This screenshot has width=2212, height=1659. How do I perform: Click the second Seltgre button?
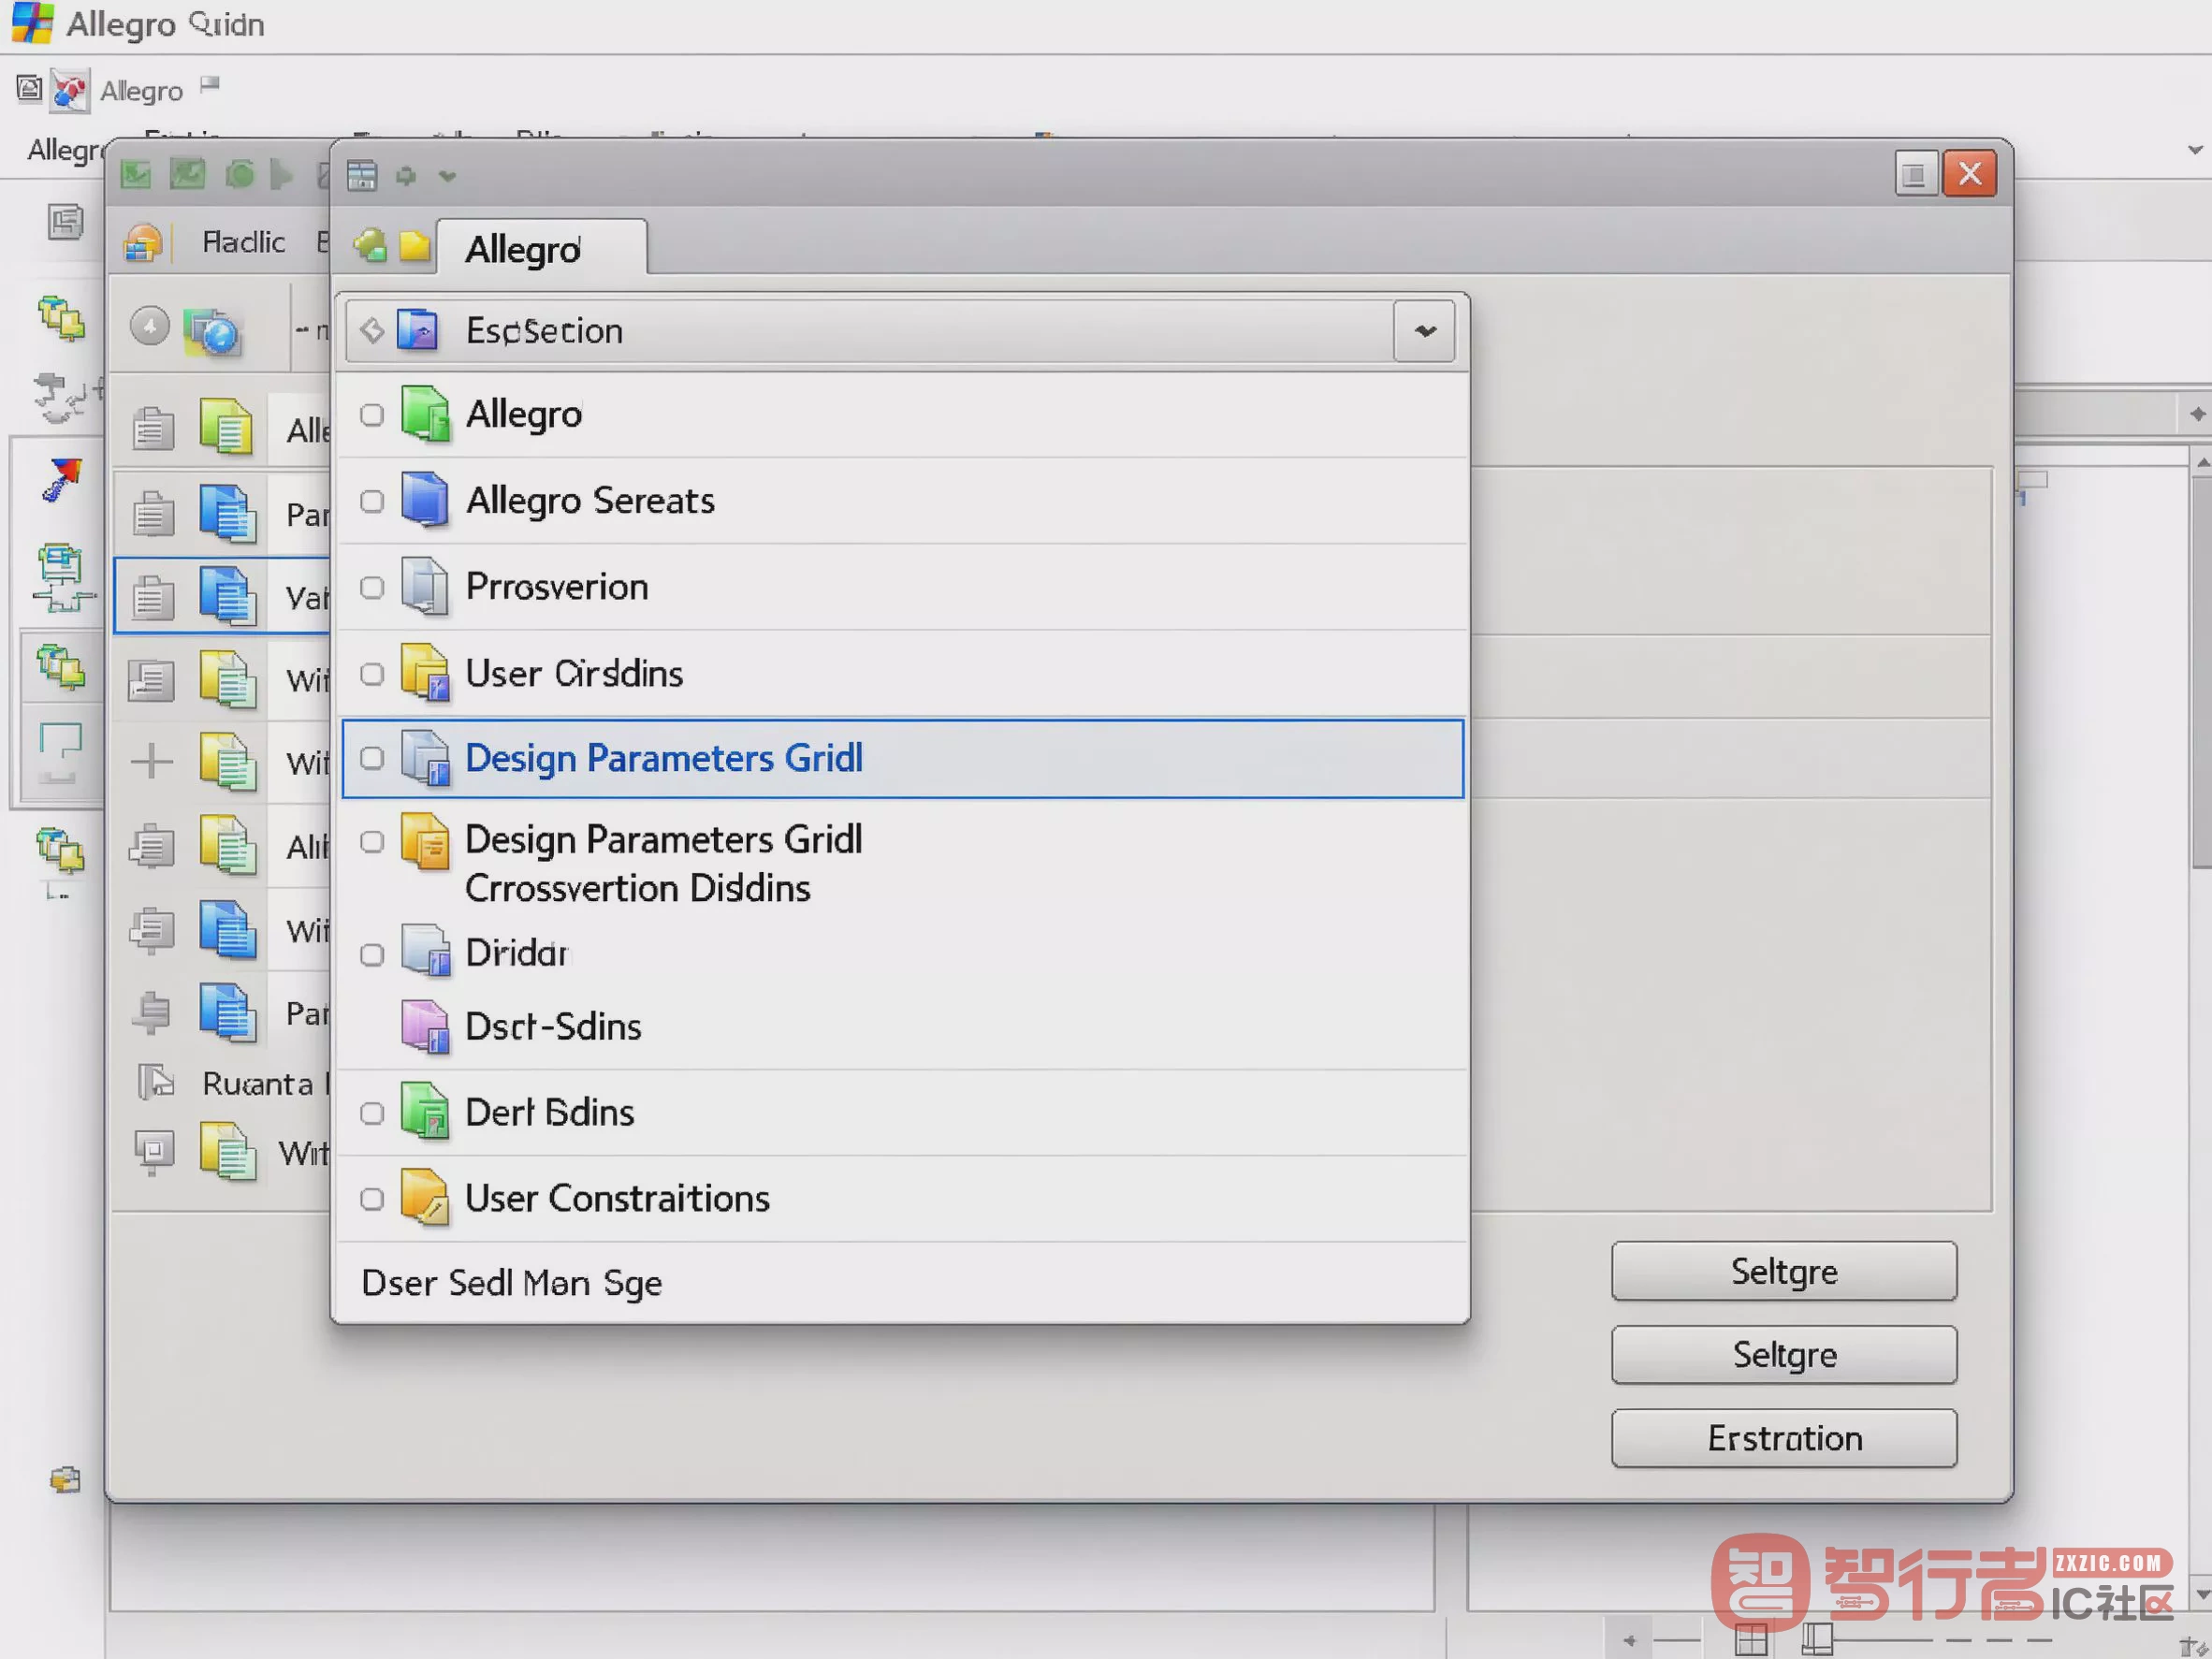pyautogui.click(x=1783, y=1355)
